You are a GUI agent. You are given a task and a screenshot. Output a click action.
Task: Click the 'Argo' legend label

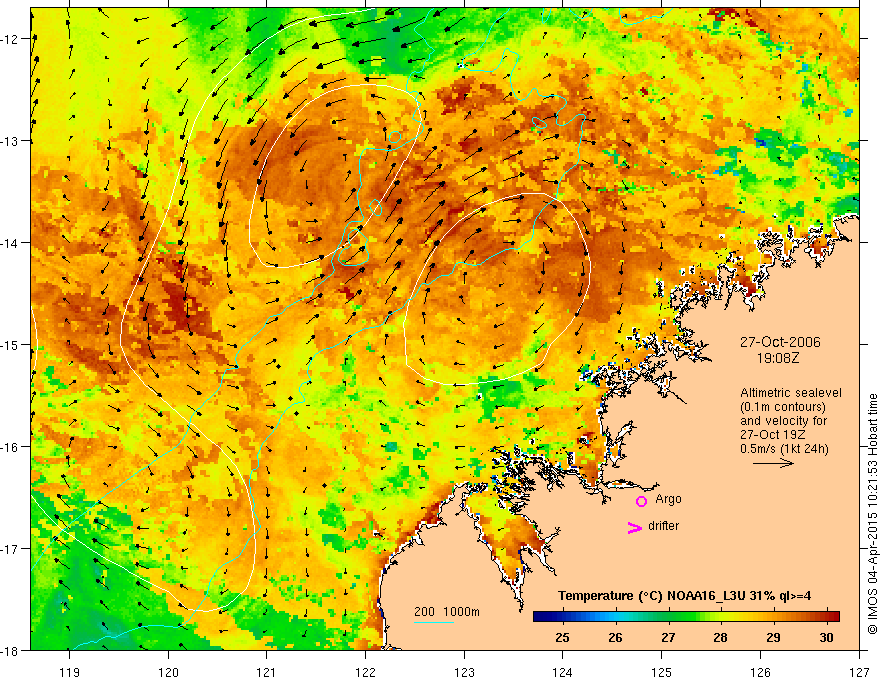point(668,499)
